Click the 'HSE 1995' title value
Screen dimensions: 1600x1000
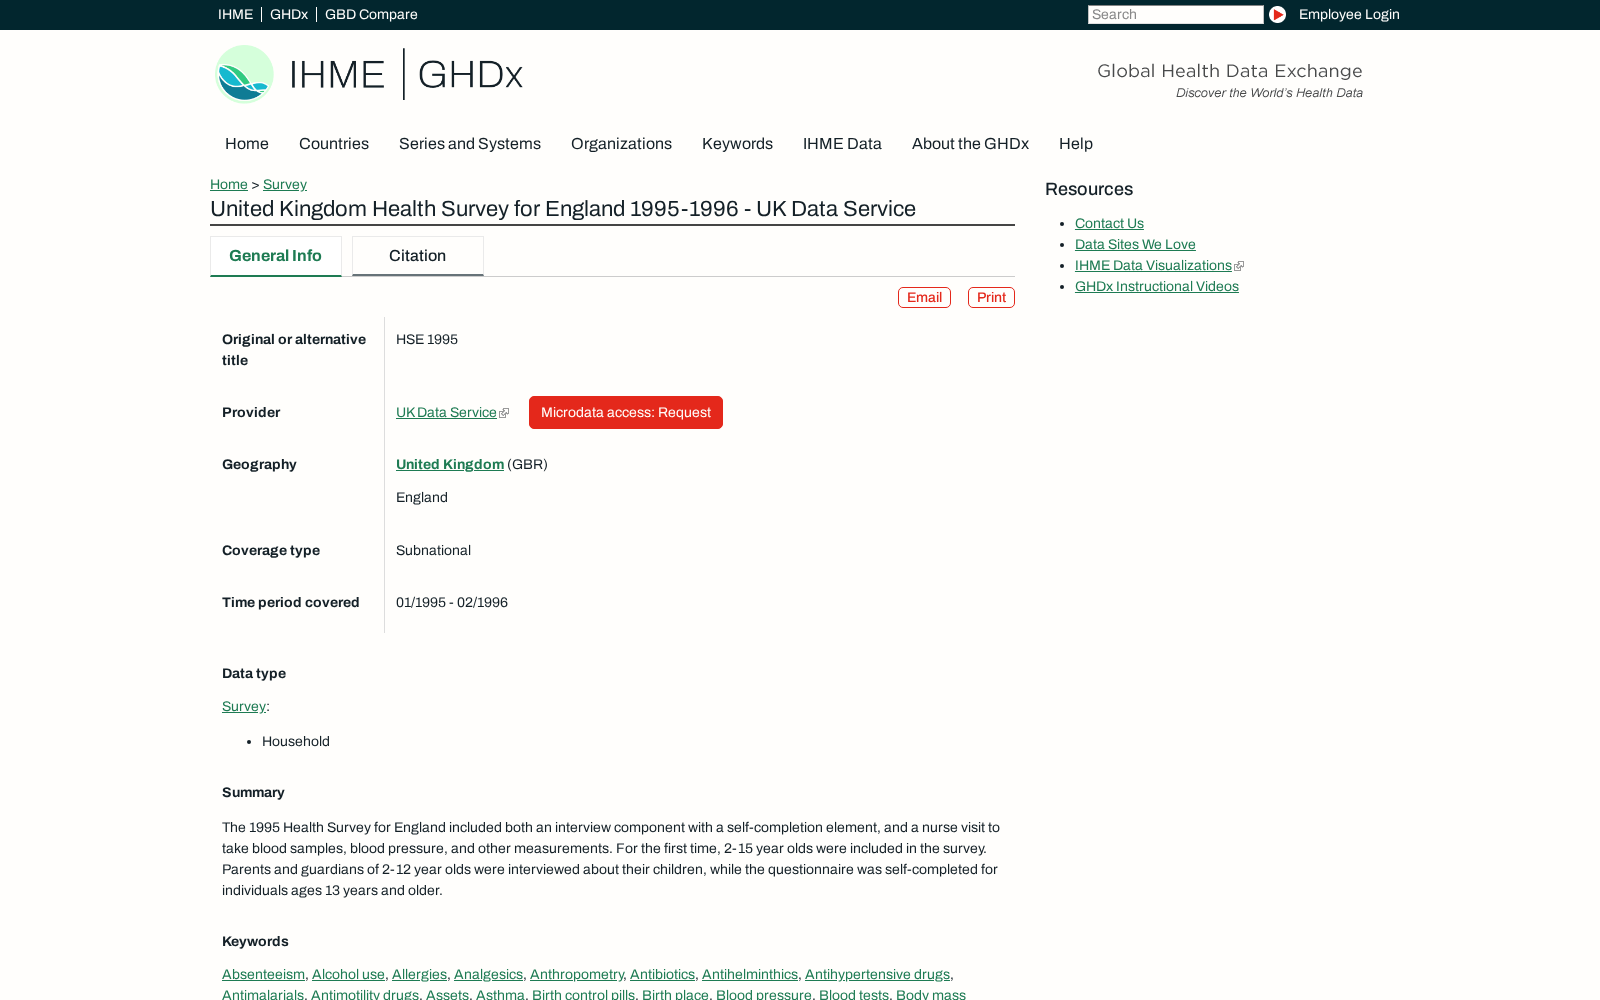(x=427, y=339)
